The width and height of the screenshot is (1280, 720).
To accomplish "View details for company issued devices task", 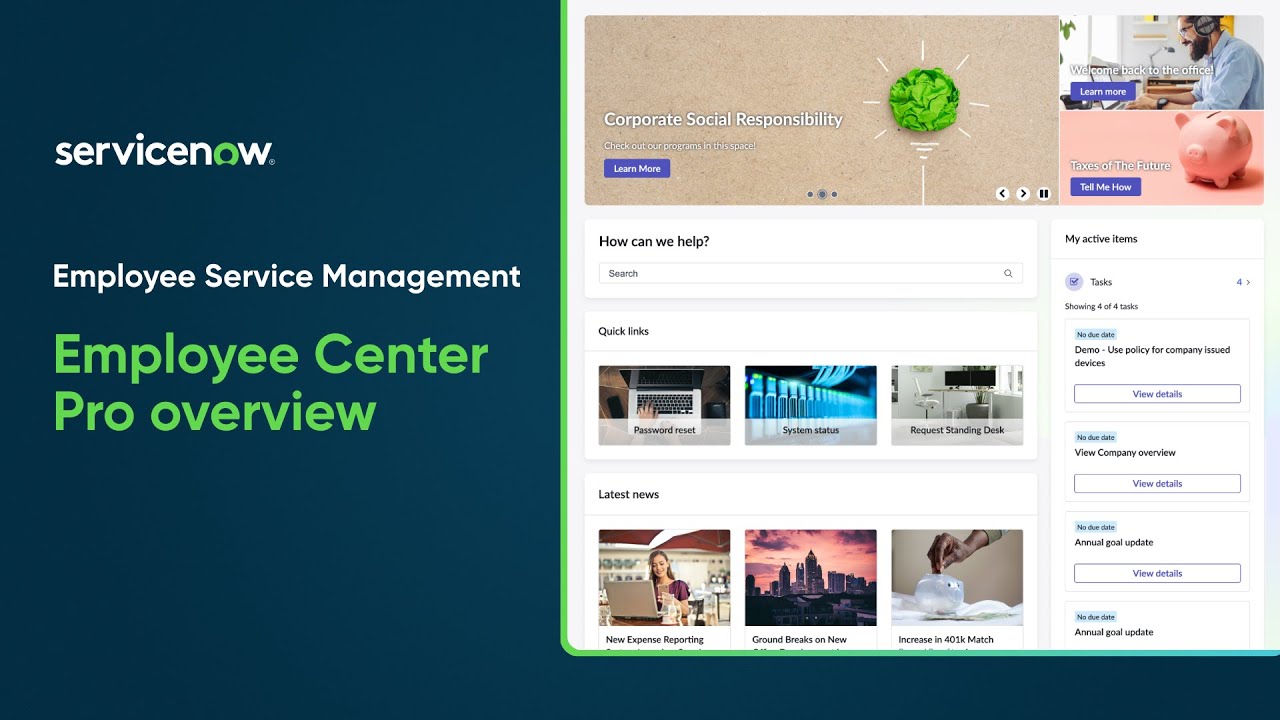I will pos(1157,393).
